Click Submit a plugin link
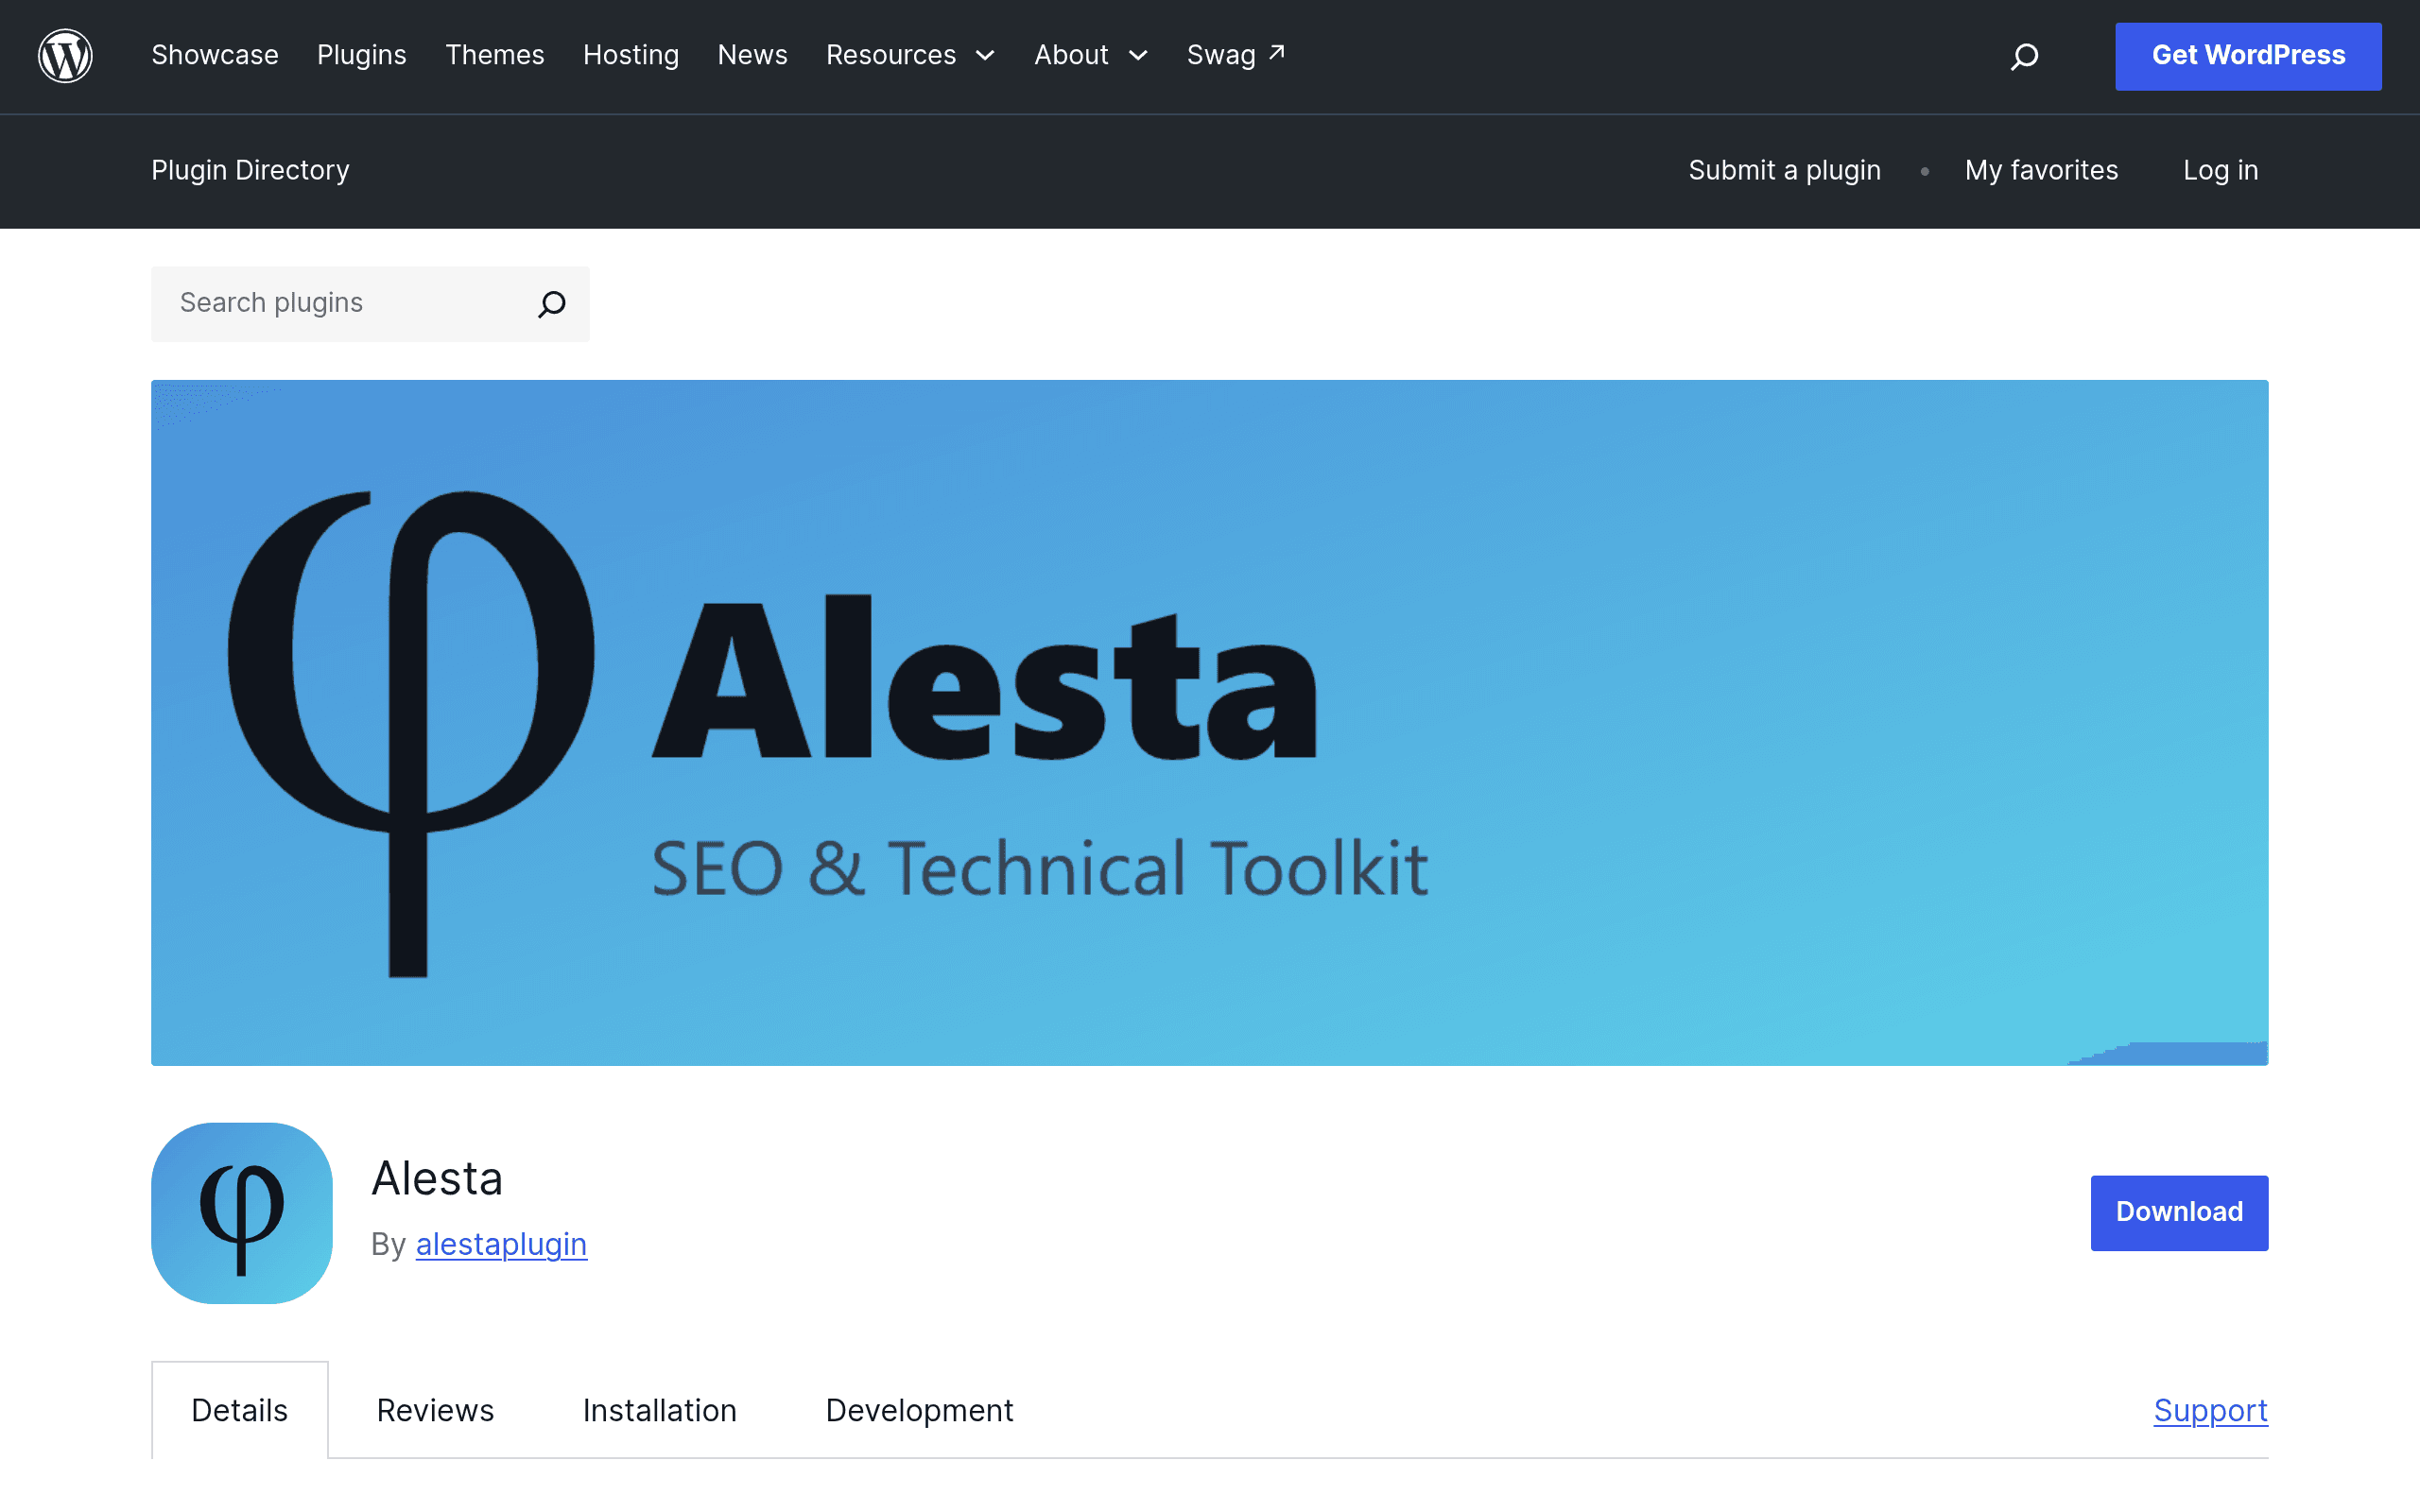 click(1784, 170)
